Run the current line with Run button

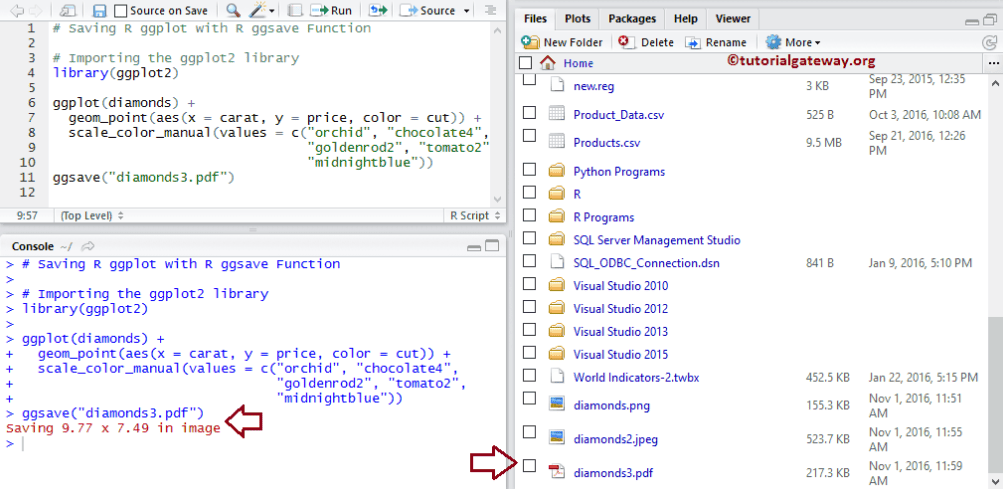(x=331, y=10)
